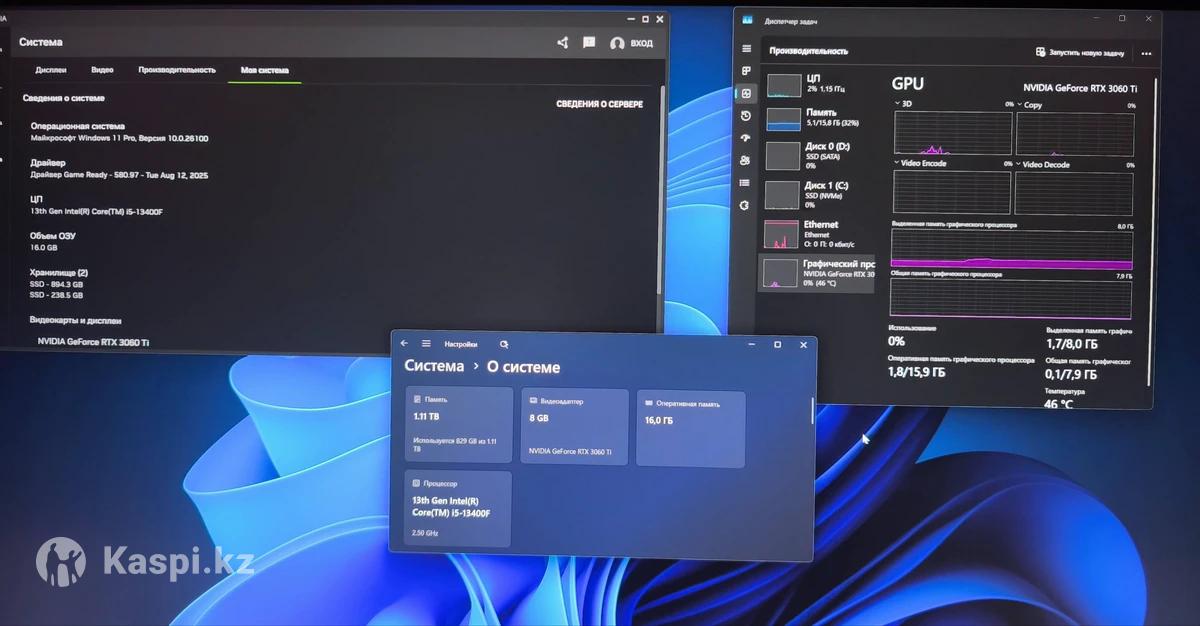Switch to the Дисплеи tab in NVIDIA app
The height and width of the screenshot is (626, 1200).
pyautogui.click(x=51, y=70)
